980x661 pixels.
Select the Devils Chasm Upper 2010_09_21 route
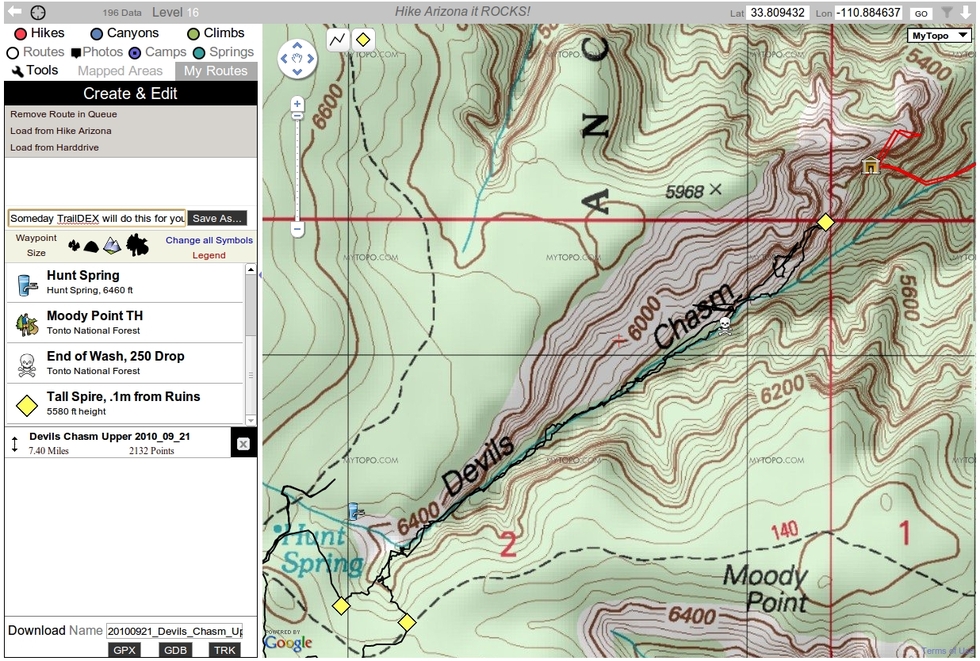[118, 443]
